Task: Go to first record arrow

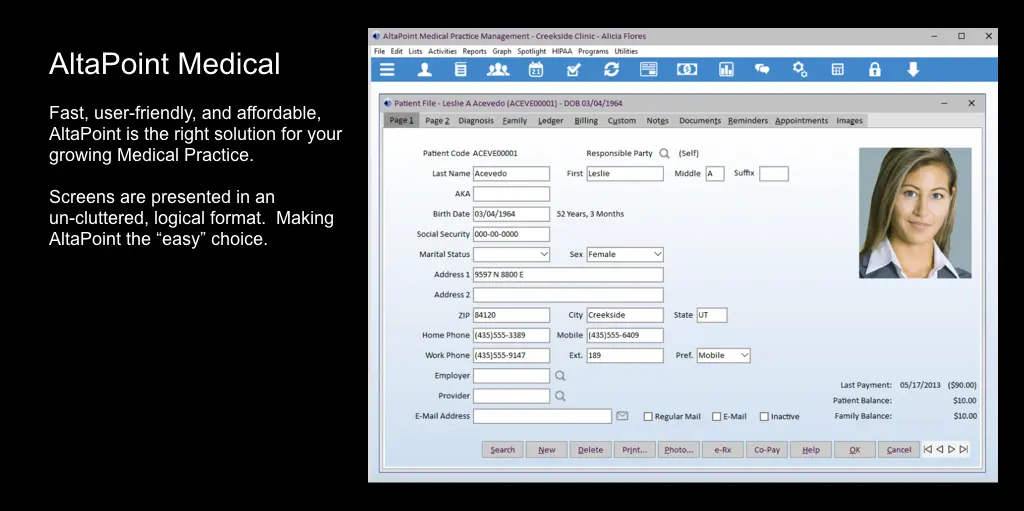Action: coord(927,450)
